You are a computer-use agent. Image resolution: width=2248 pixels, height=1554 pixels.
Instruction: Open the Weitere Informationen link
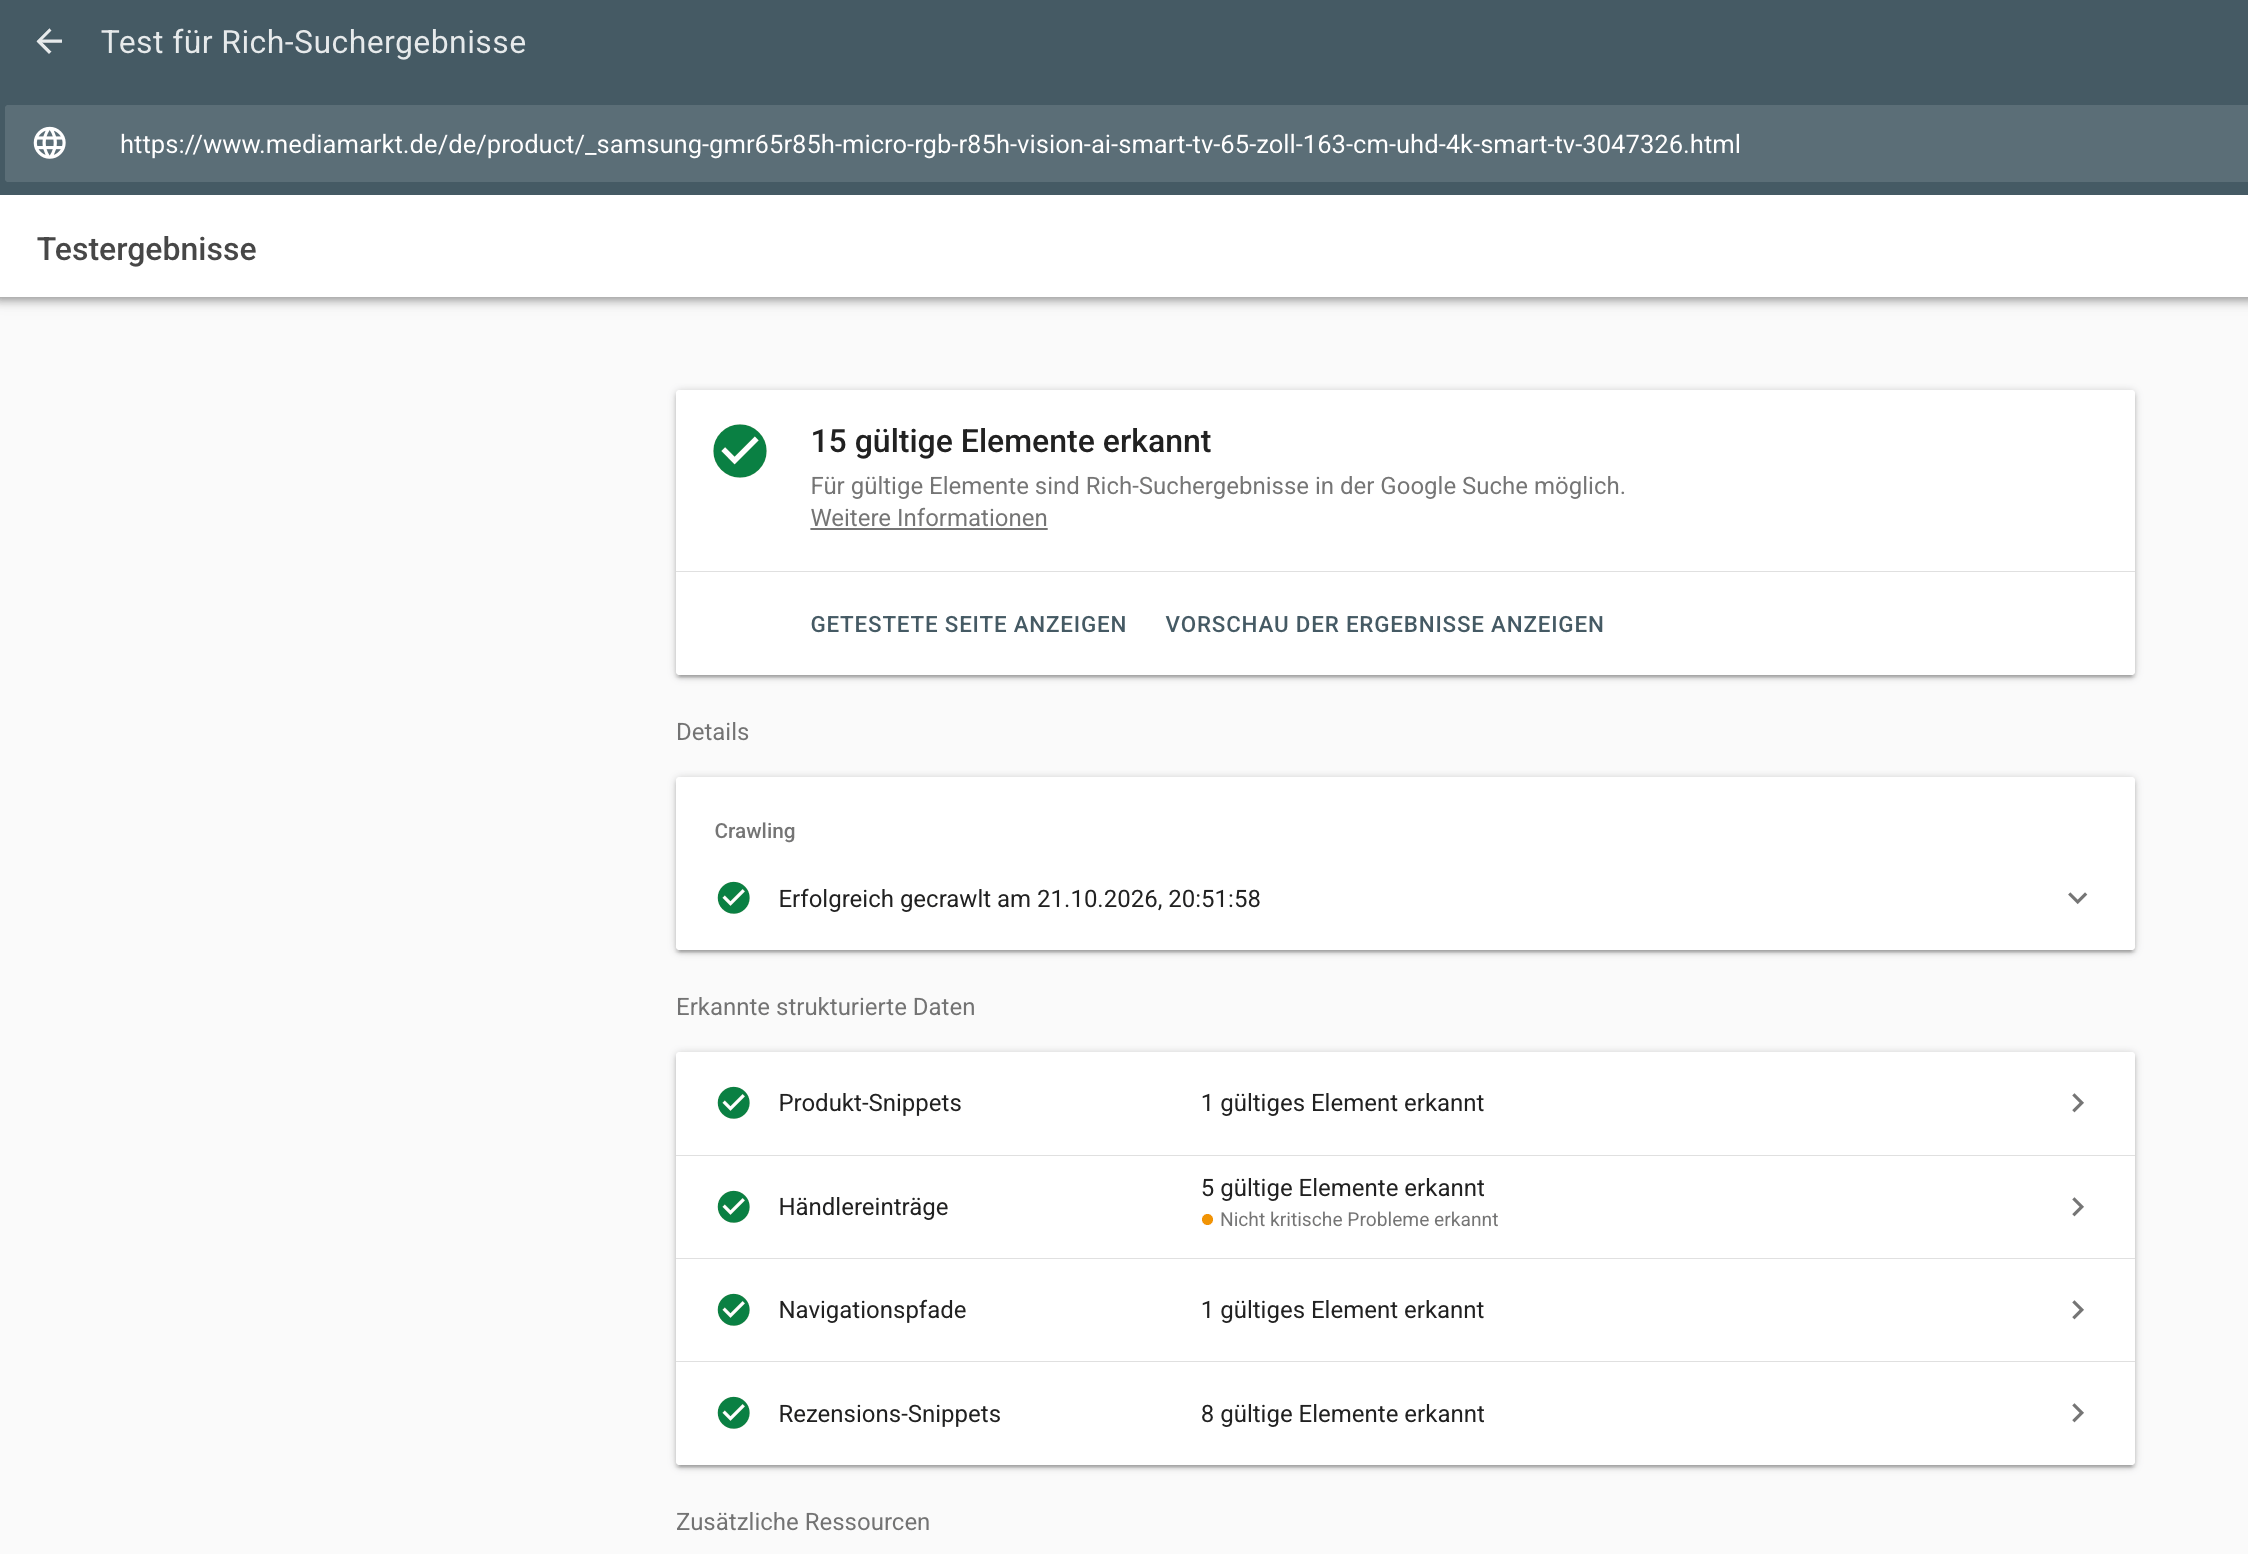929,518
